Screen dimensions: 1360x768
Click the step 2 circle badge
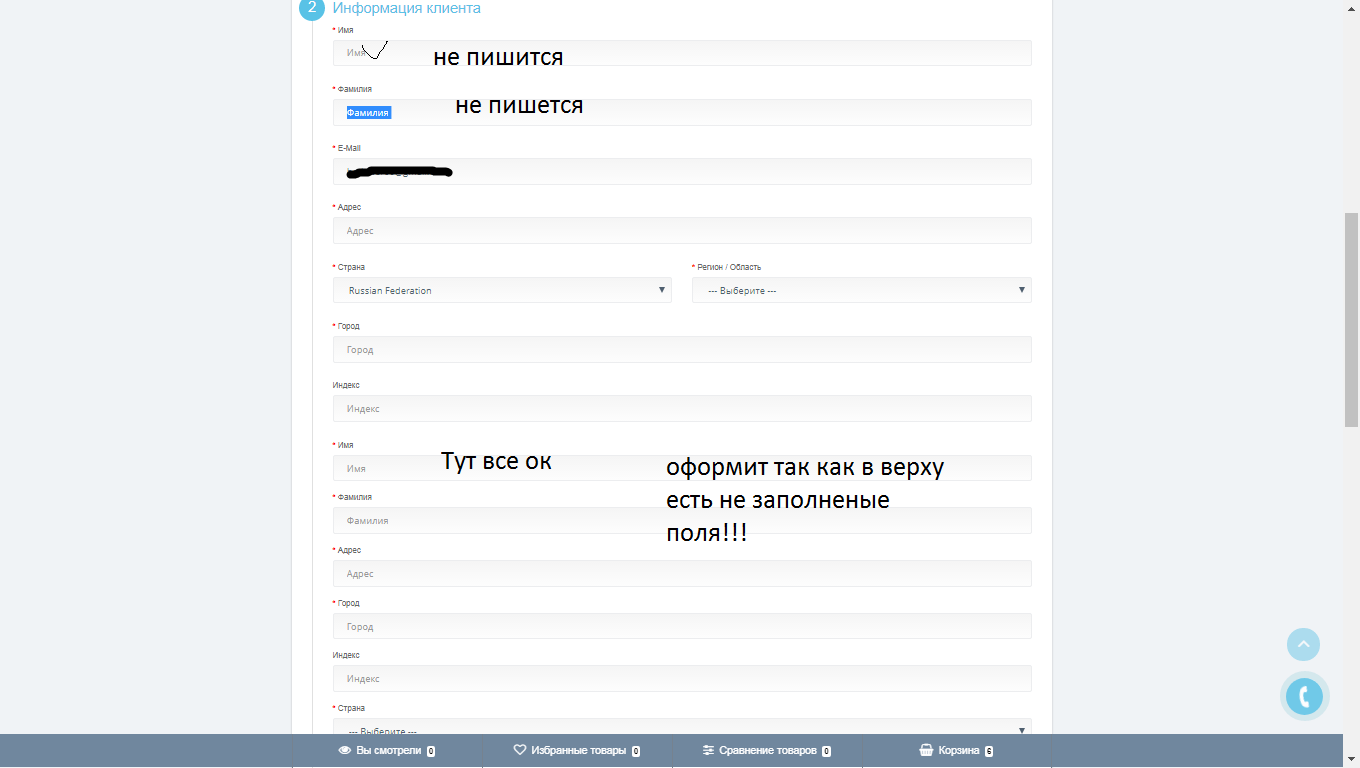312,8
